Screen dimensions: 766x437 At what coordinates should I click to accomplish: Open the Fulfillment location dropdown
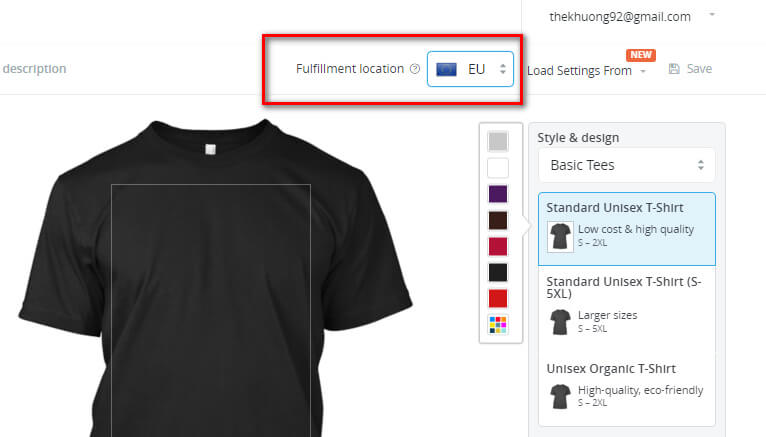tap(470, 69)
